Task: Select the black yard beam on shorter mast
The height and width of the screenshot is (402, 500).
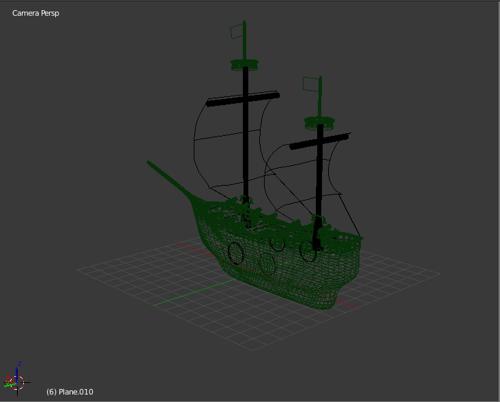Action: pos(320,141)
